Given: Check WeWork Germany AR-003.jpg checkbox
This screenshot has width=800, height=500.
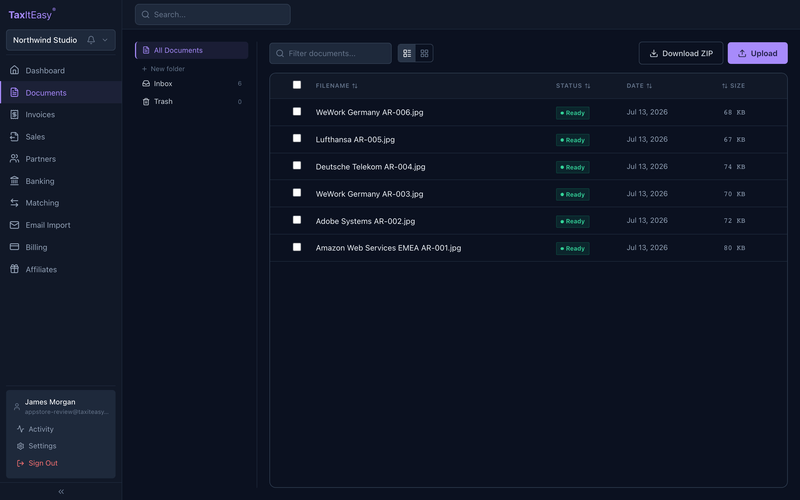Looking at the screenshot, I should (297, 192).
